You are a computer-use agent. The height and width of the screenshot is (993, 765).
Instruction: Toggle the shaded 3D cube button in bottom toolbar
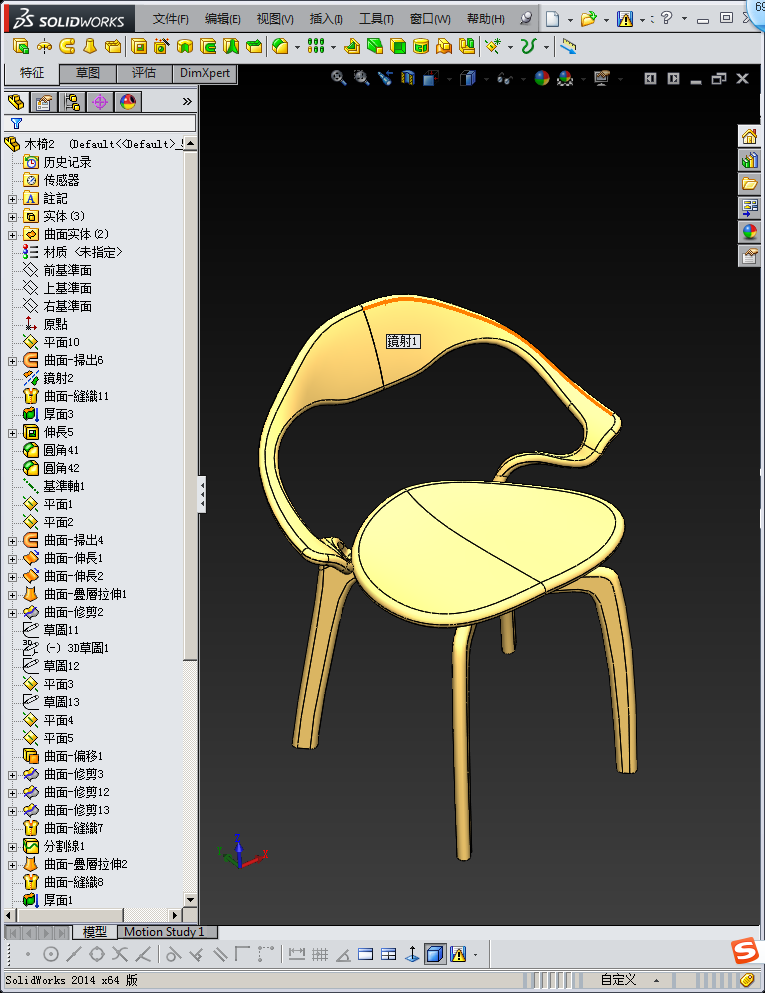click(435, 954)
